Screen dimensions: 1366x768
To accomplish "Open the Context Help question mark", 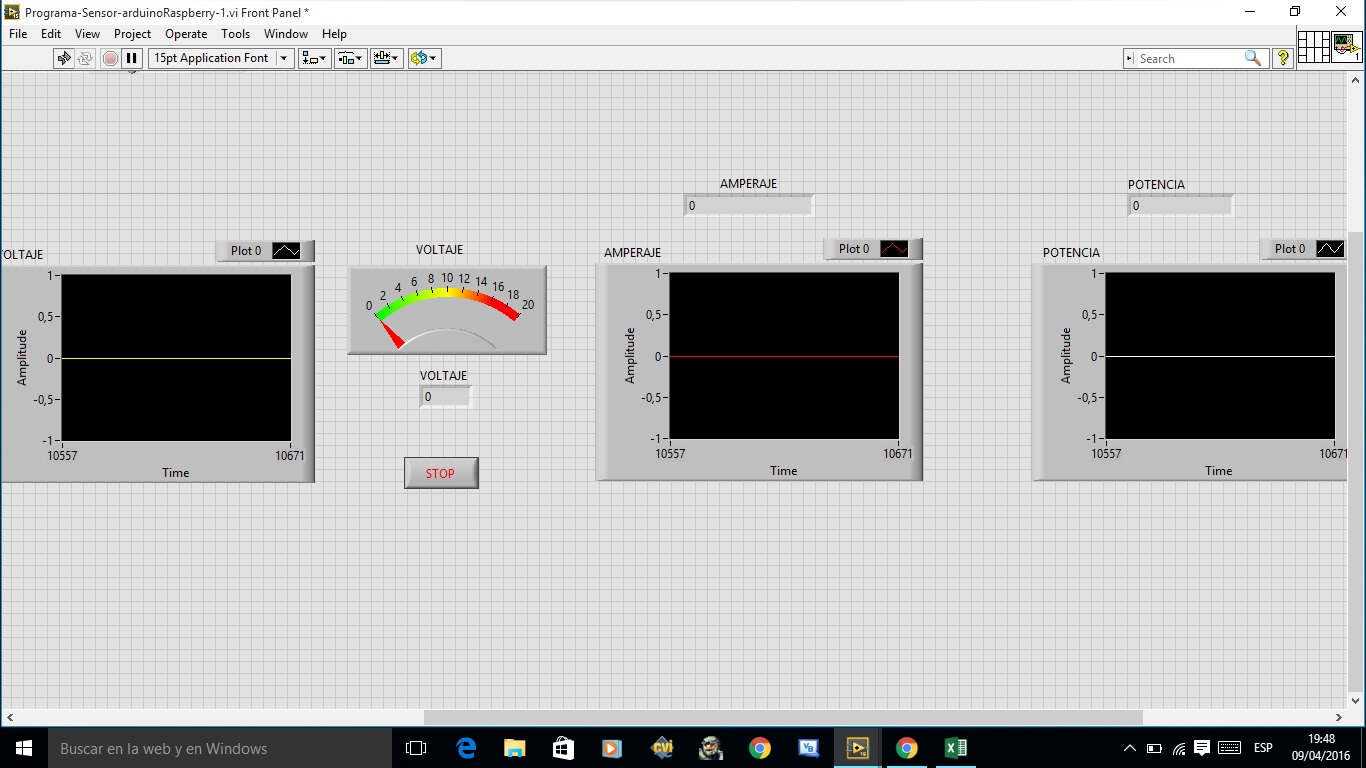I will (x=1283, y=58).
